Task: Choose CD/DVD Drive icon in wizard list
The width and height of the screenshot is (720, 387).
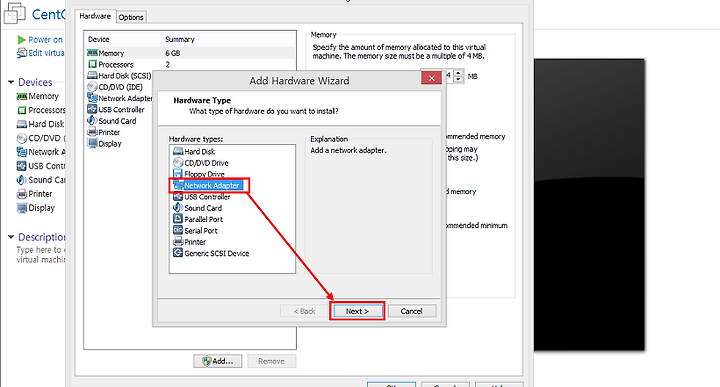Action: pos(178,163)
